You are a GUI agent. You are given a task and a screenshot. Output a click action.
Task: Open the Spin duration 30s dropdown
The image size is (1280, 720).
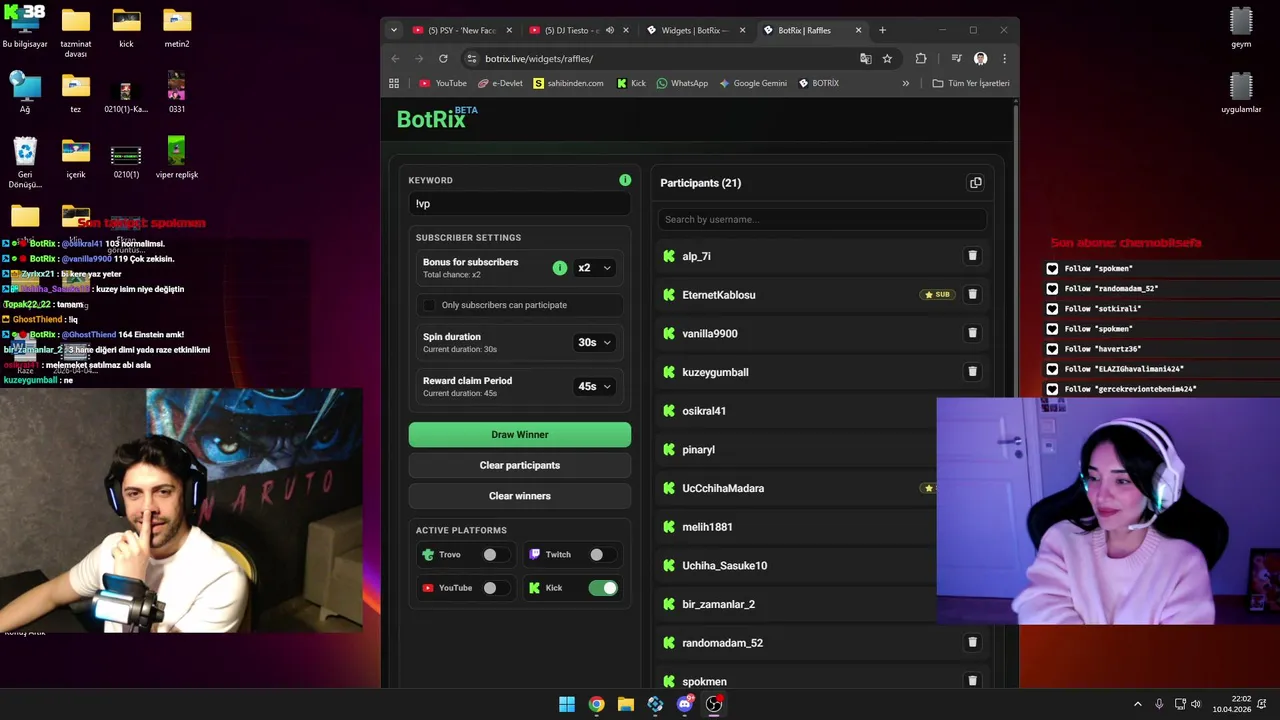[x=594, y=342]
